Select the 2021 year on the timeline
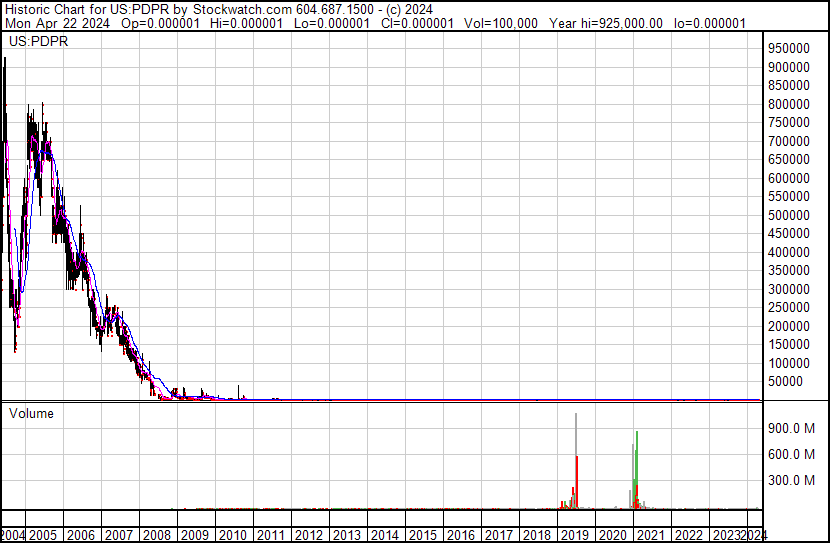Screen dimensions: 830x543 click(651, 536)
